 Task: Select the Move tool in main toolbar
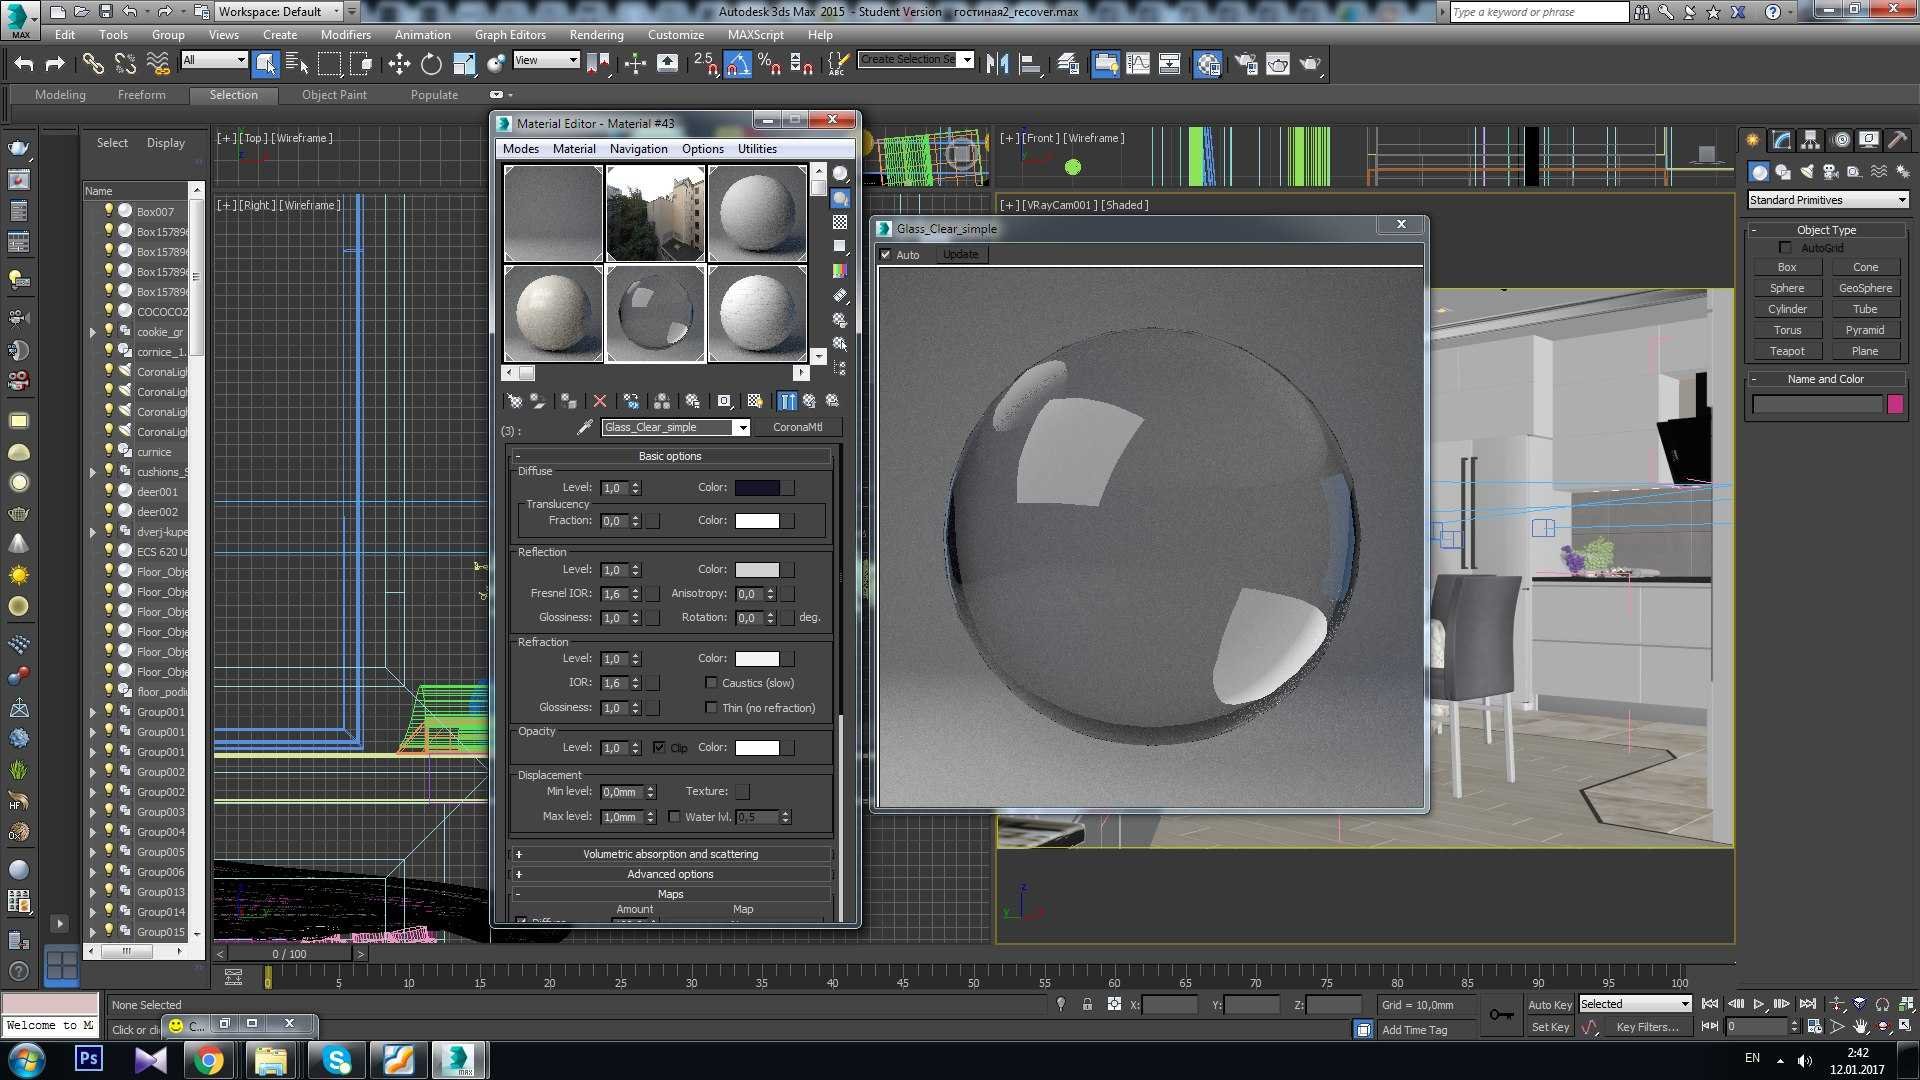click(x=399, y=64)
